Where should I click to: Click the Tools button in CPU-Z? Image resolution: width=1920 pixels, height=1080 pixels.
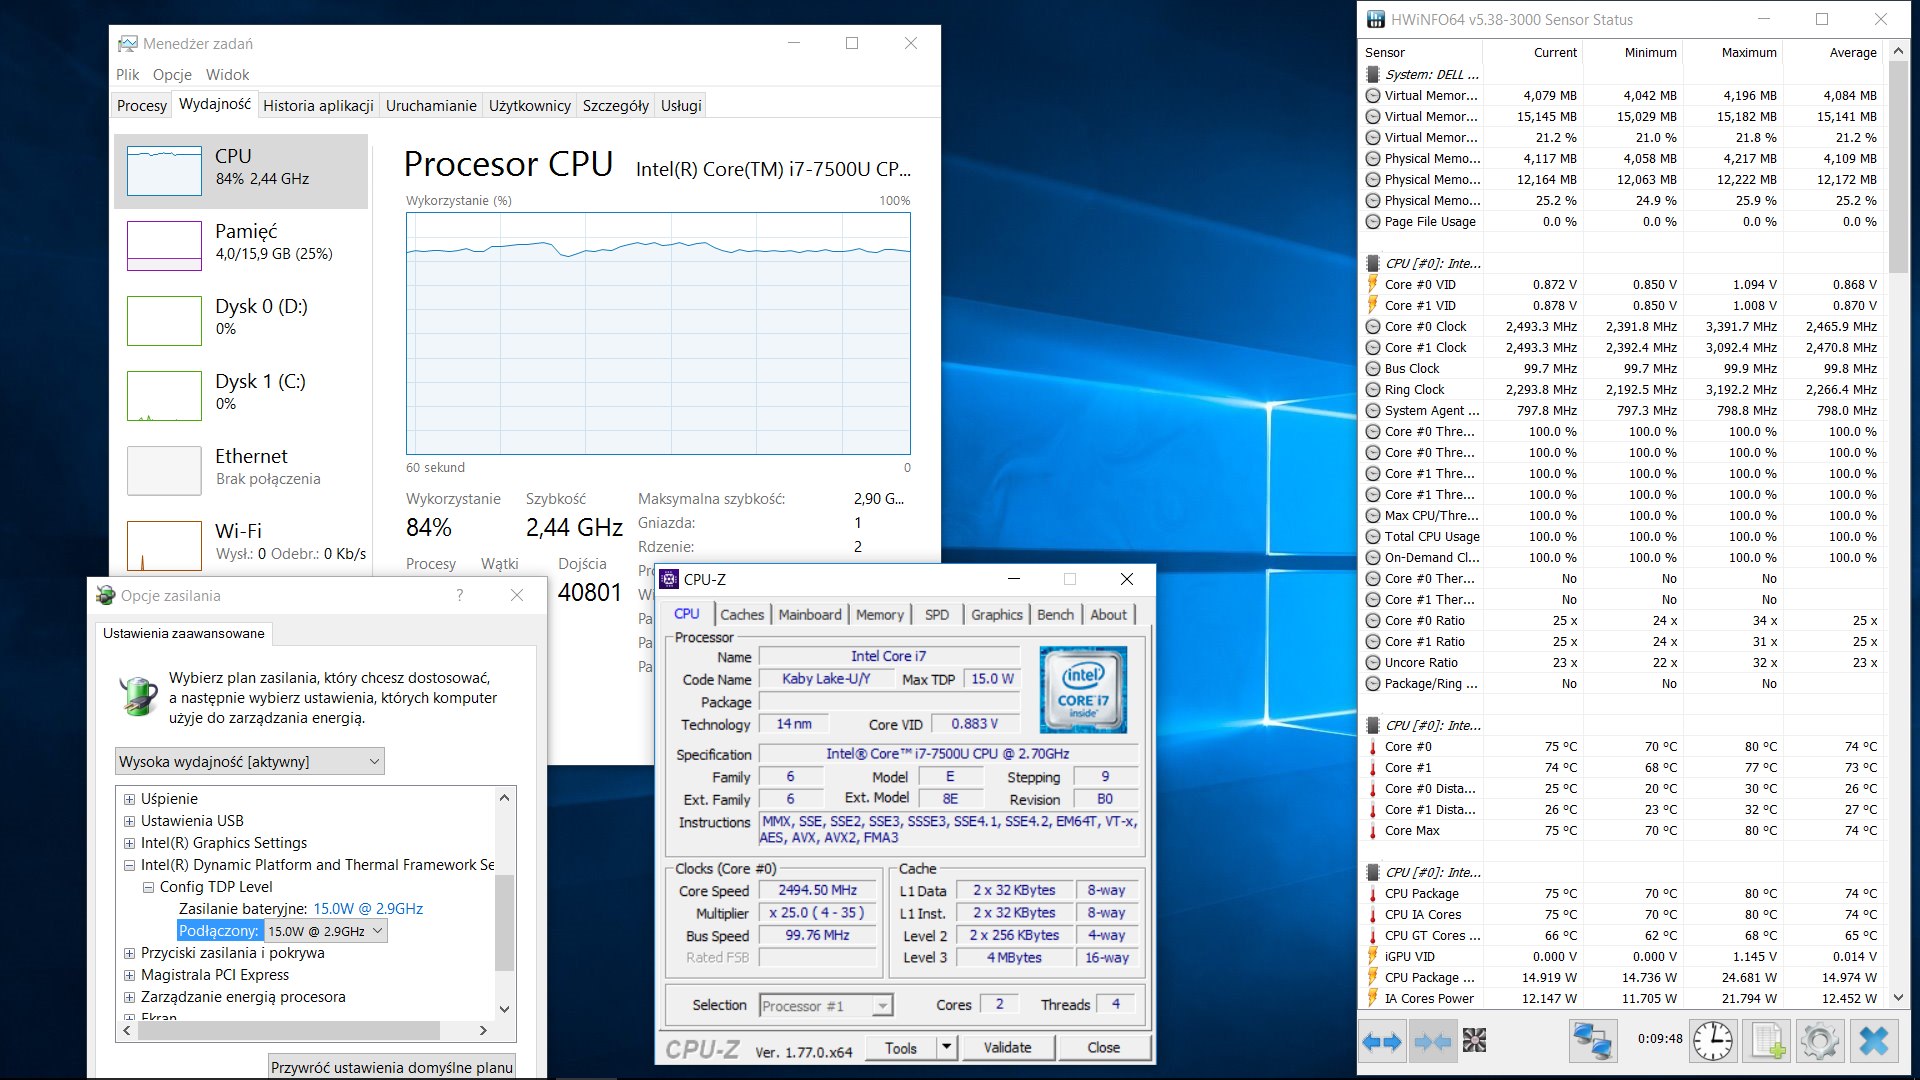(x=900, y=1047)
